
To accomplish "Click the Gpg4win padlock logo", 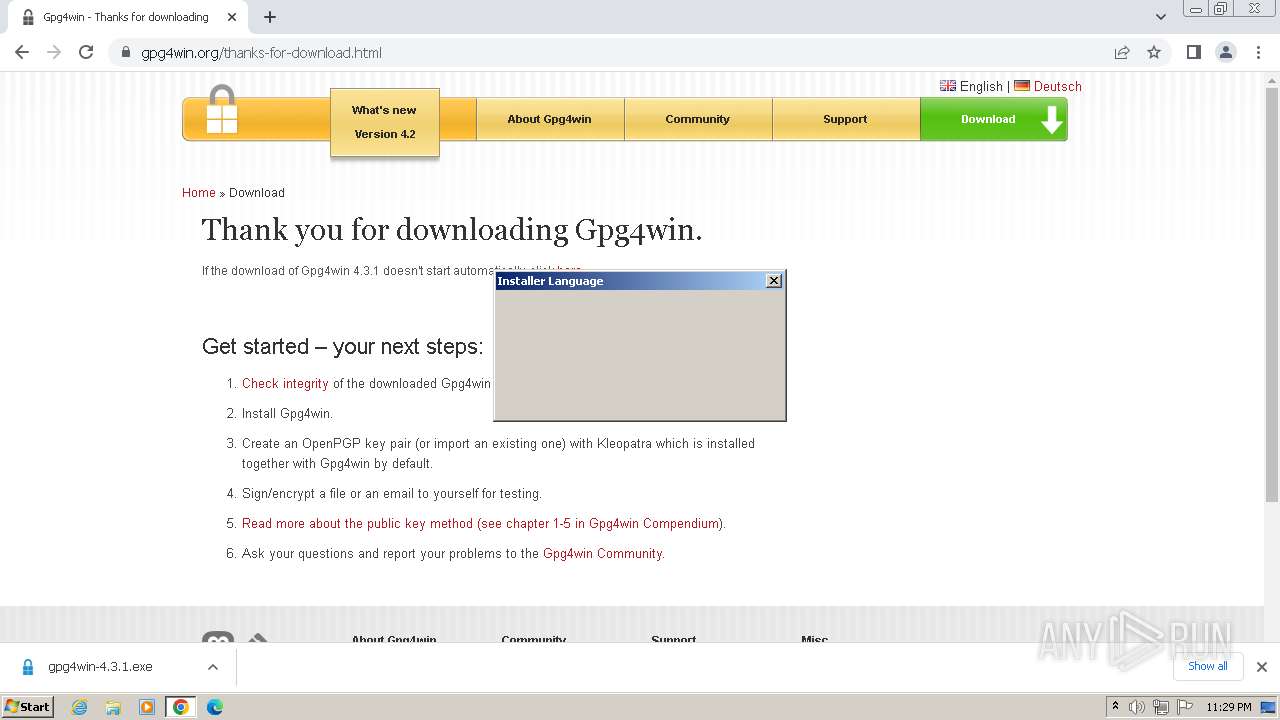I will 222,110.
